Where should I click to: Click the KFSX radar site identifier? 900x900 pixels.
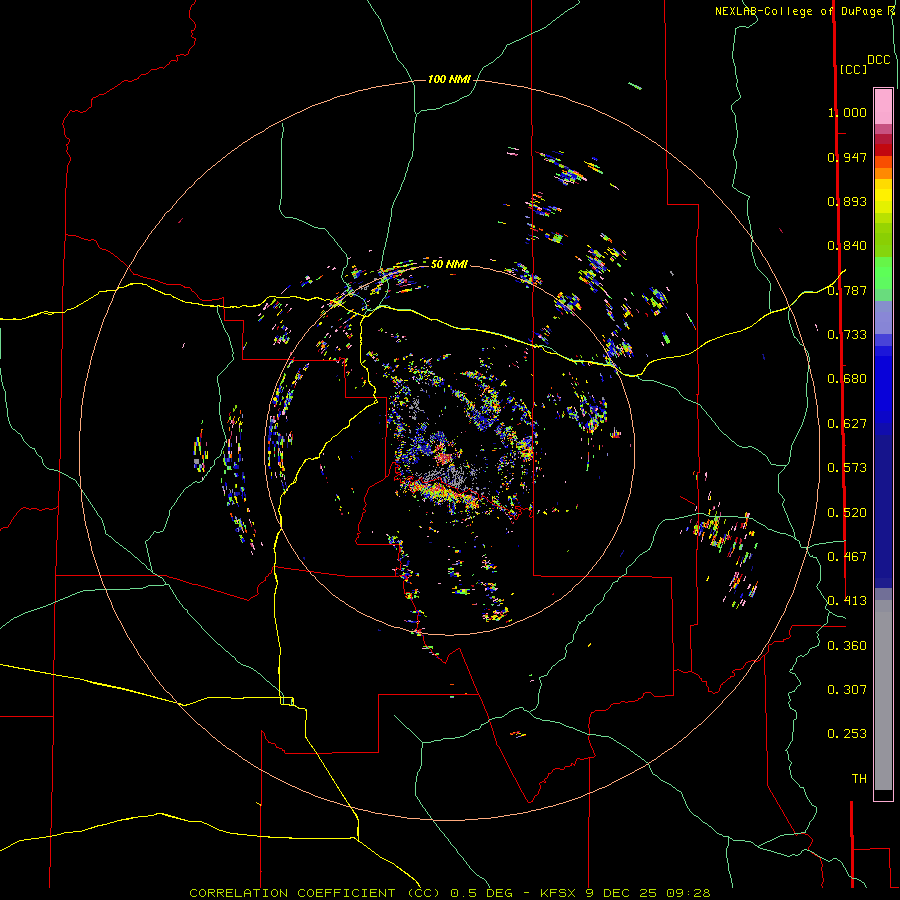coord(559,893)
